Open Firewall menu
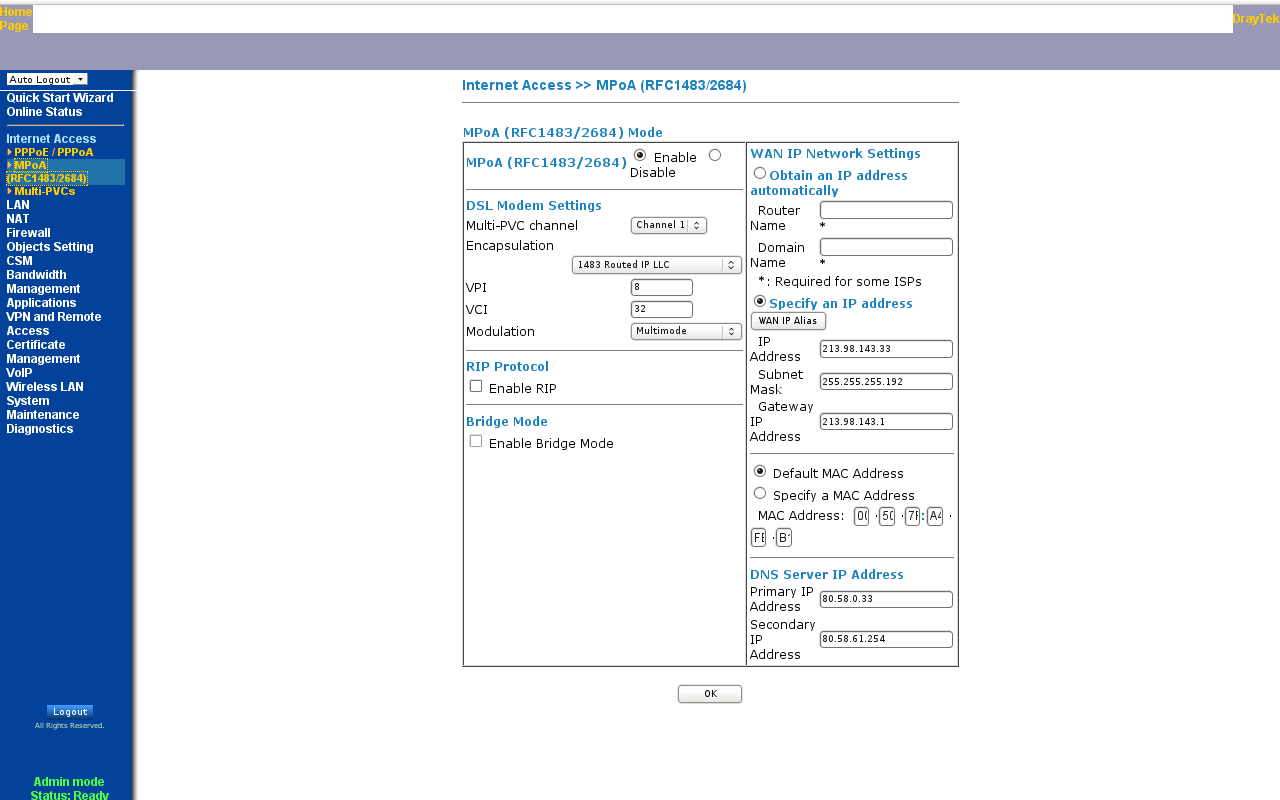1280x800 pixels. pyautogui.click(x=28, y=233)
